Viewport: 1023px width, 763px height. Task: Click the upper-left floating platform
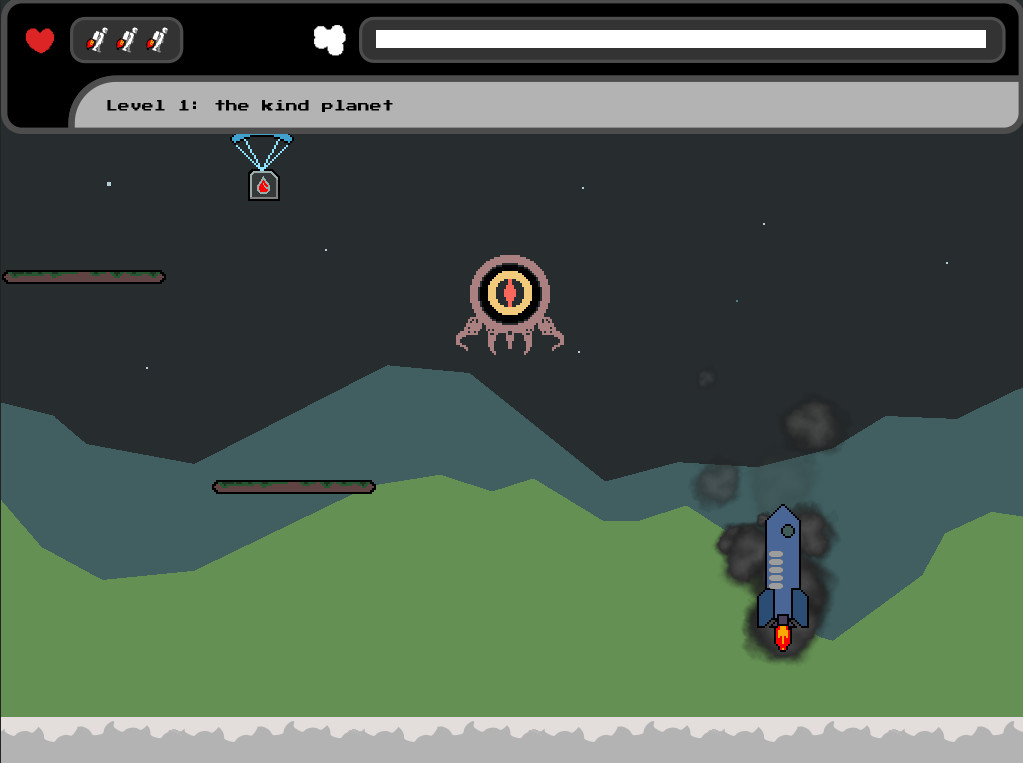(x=83, y=276)
